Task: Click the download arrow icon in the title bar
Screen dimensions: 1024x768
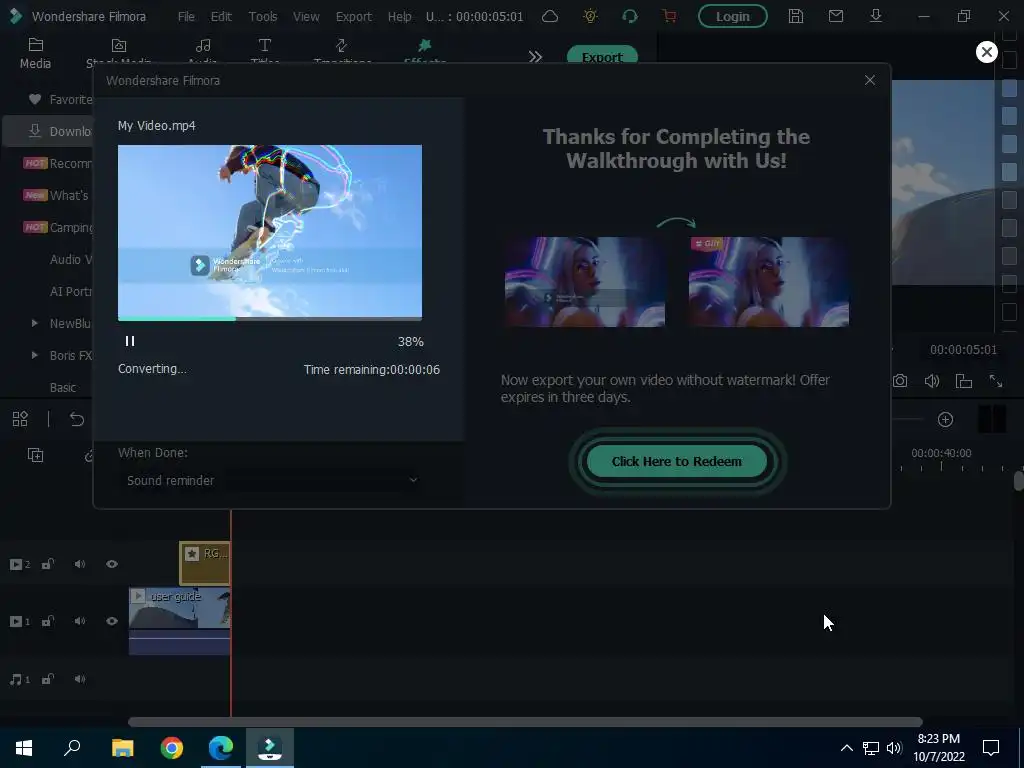Action: [876, 16]
